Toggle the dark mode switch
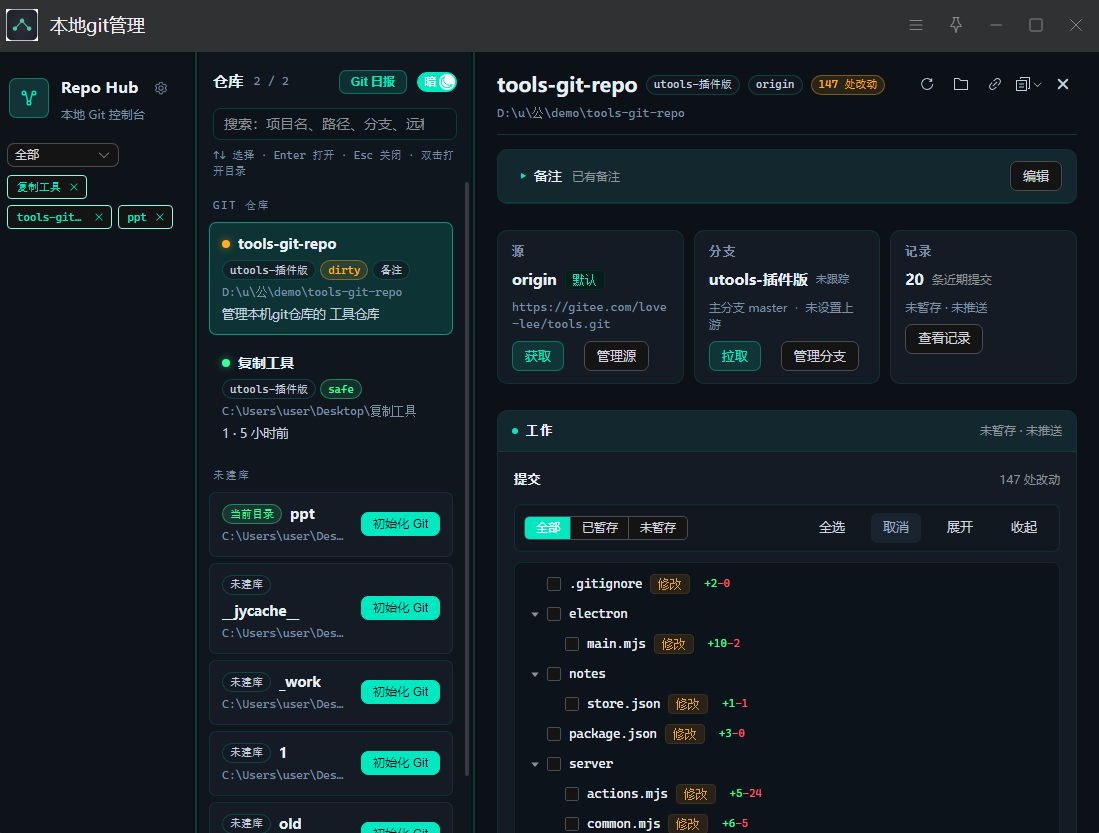Viewport: 1099px width, 833px height. [x=437, y=82]
